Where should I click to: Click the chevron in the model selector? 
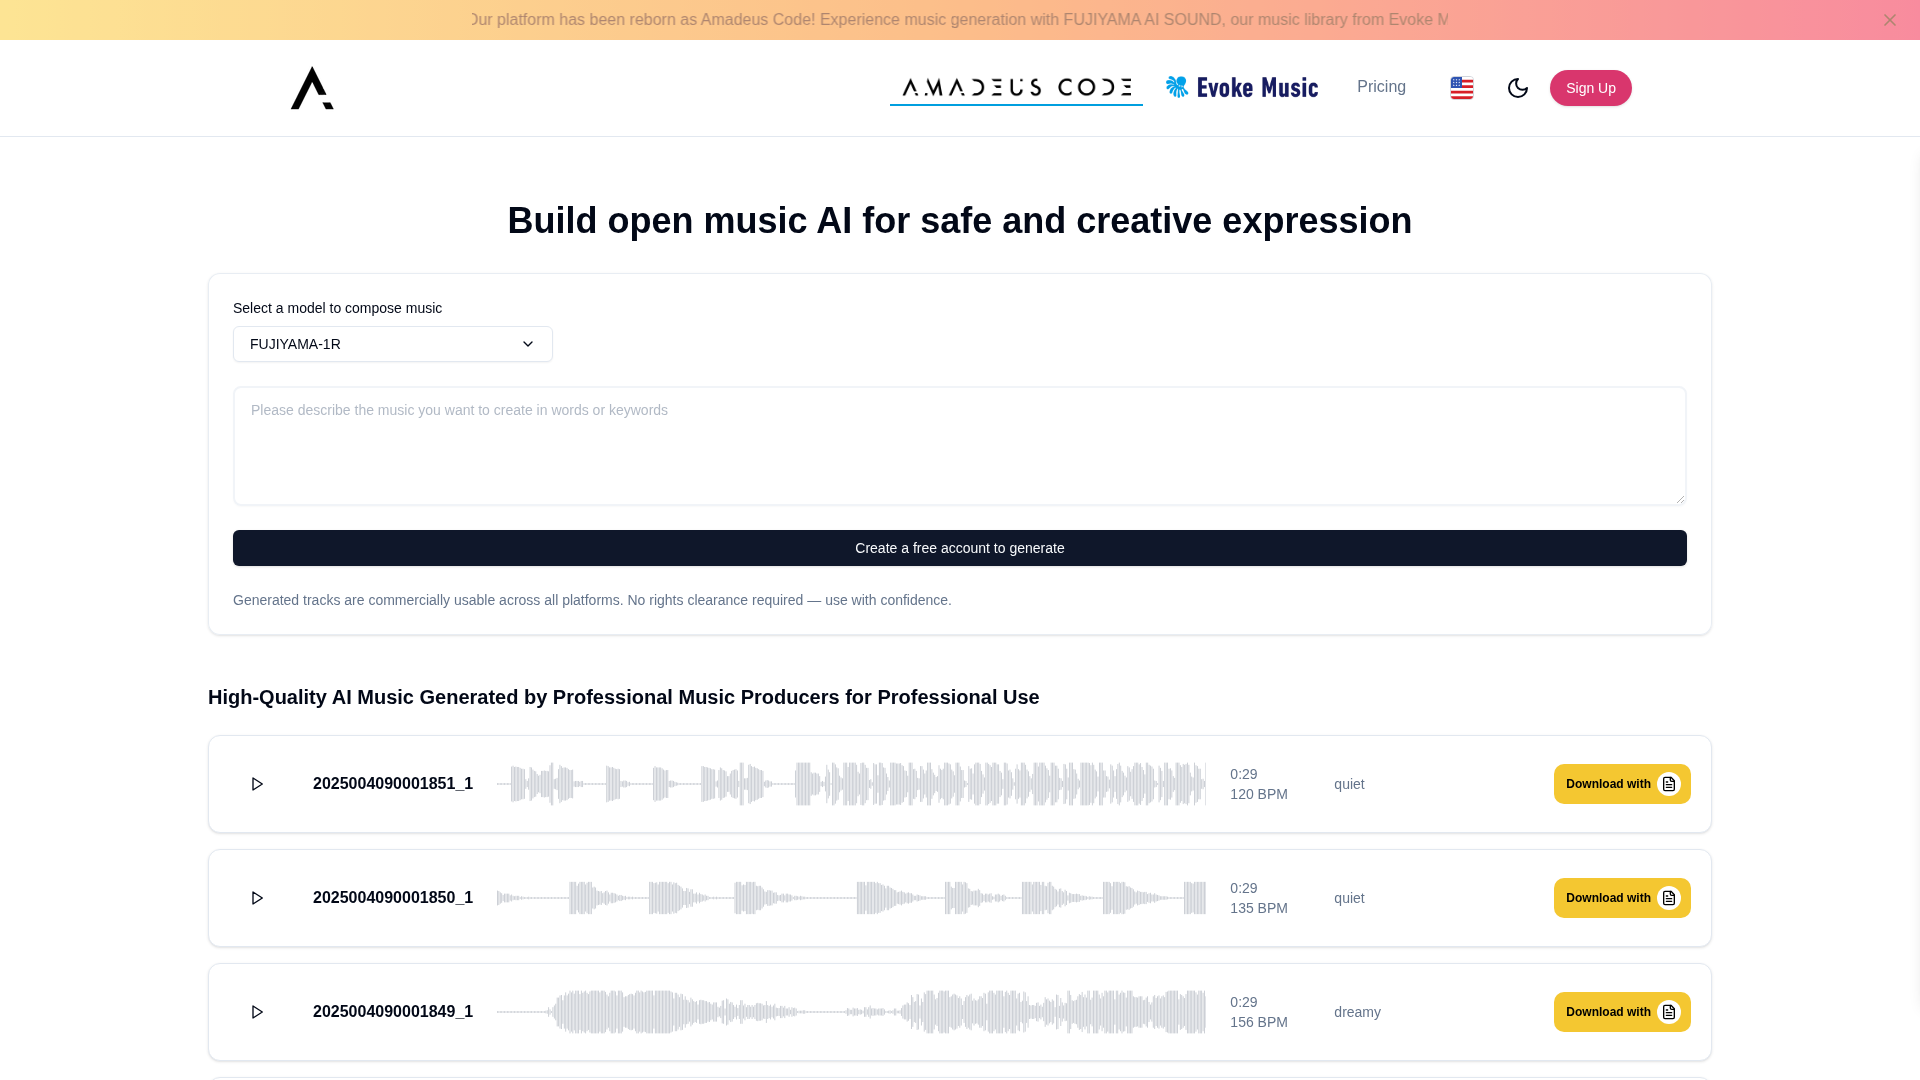pos(528,344)
